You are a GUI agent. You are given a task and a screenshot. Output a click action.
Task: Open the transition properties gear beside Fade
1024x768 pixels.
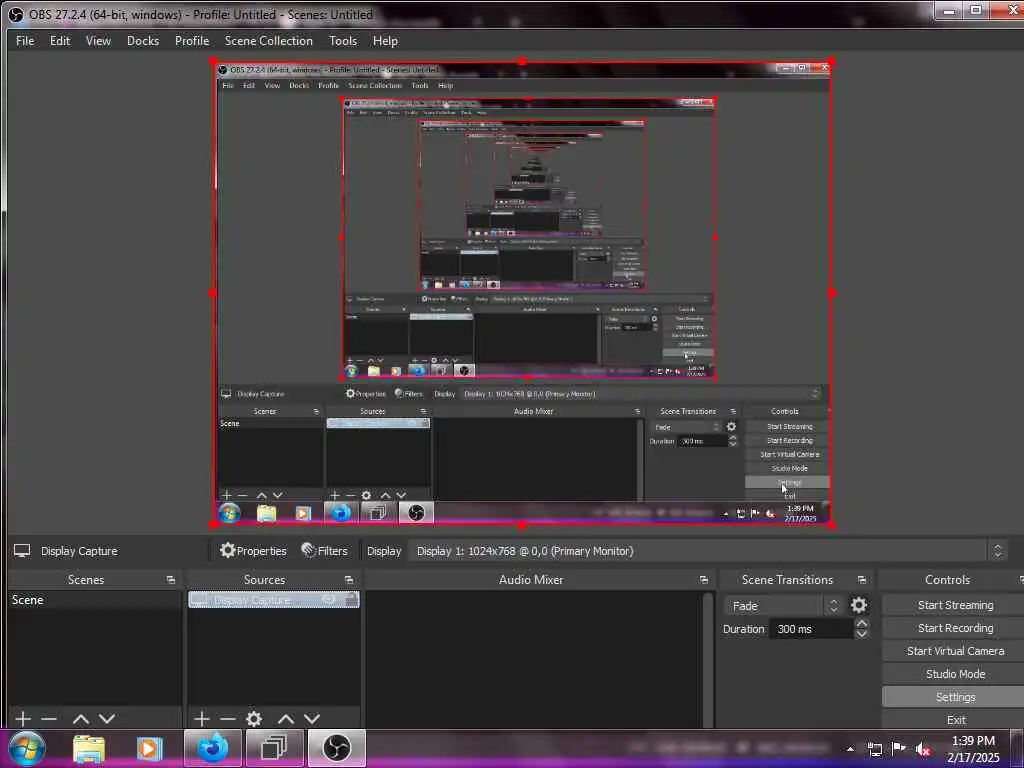point(859,605)
